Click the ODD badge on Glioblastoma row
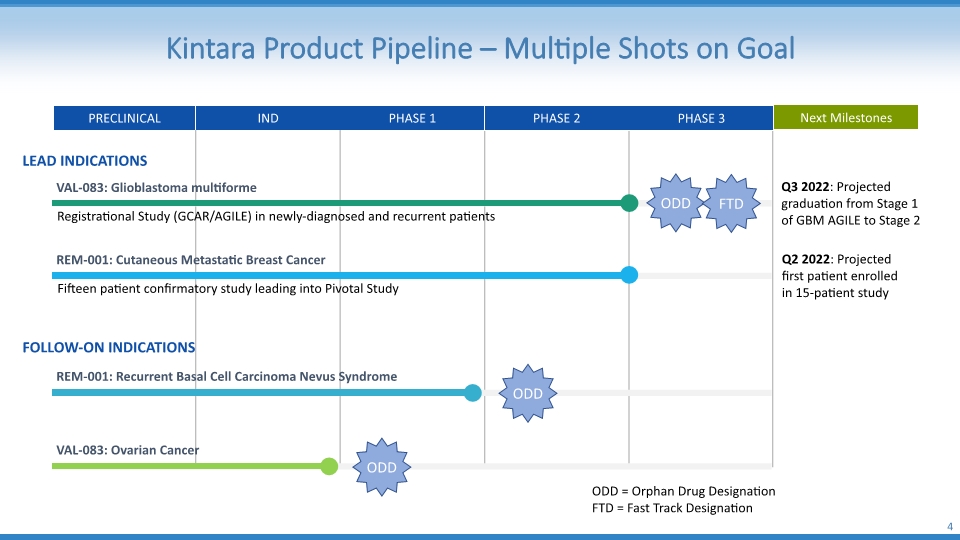This screenshot has width=960, height=540. [x=675, y=203]
